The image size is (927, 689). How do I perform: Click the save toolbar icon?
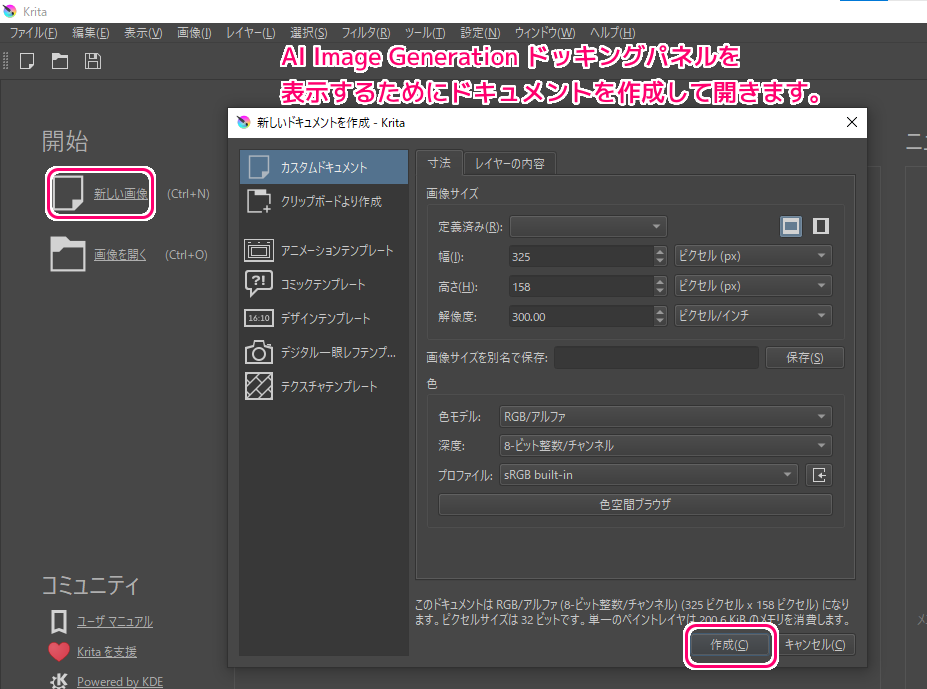click(93, 61)
